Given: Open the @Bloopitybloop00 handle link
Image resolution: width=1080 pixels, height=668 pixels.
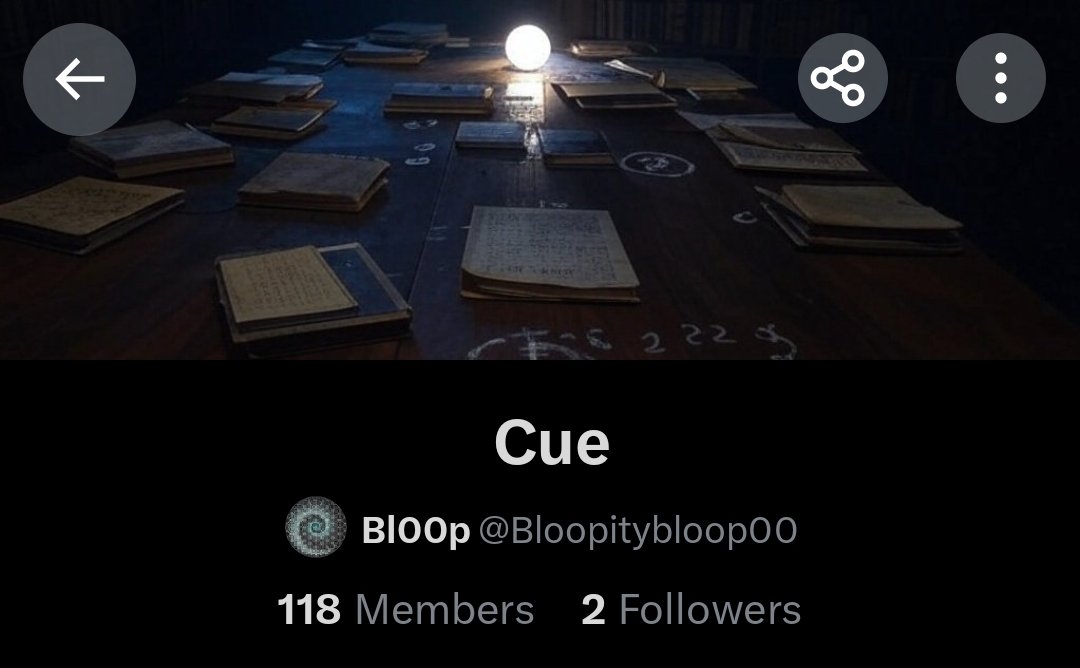Looking at the screenshot, I should [638, 530].
